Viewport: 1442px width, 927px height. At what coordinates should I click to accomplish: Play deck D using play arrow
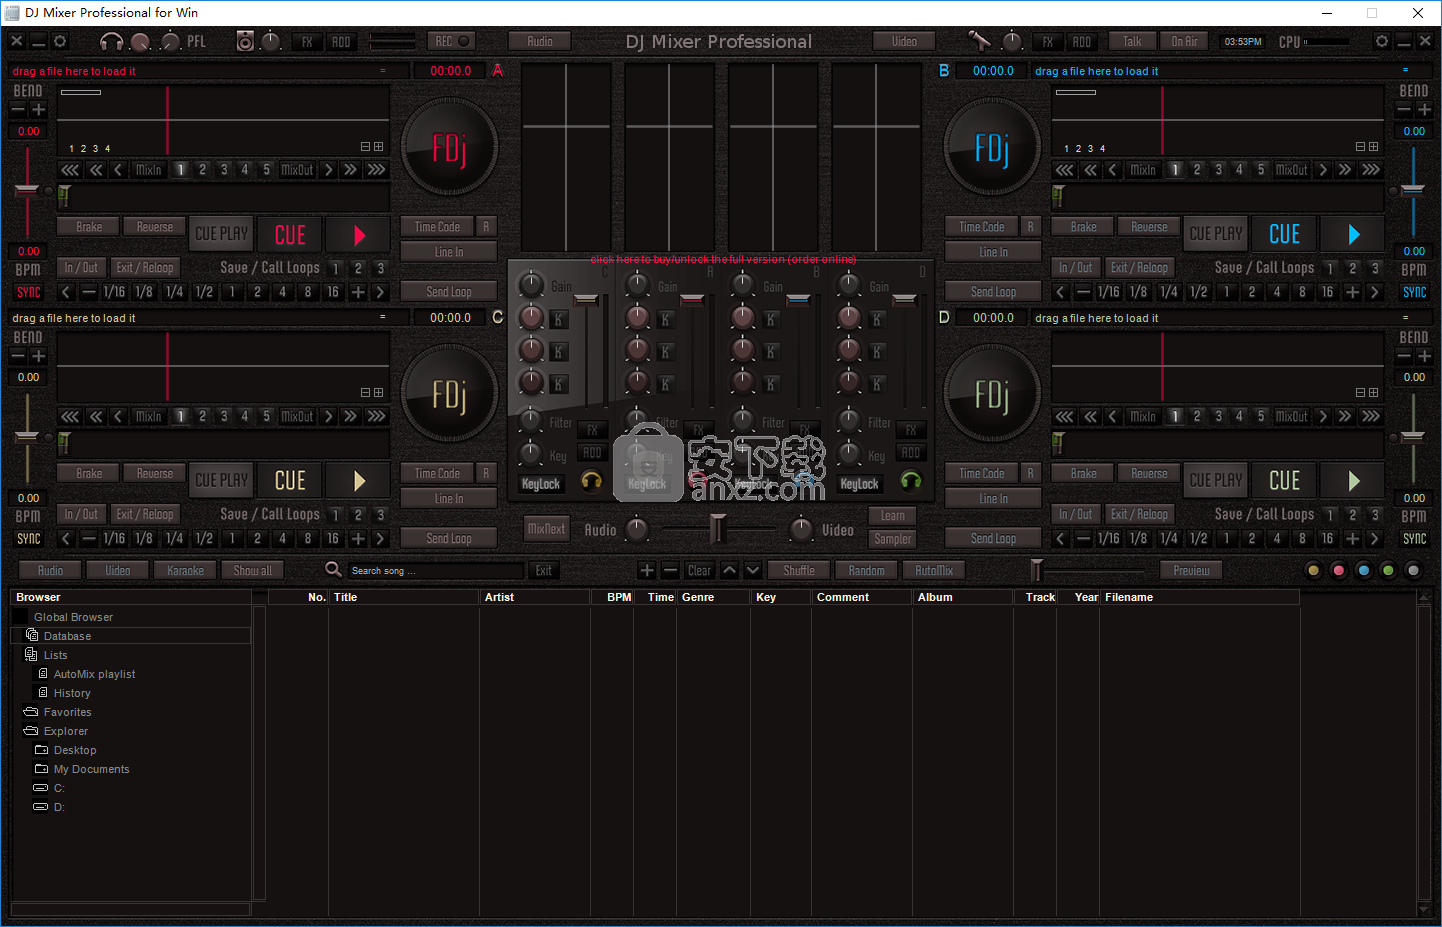click(x=1353, y=481)
